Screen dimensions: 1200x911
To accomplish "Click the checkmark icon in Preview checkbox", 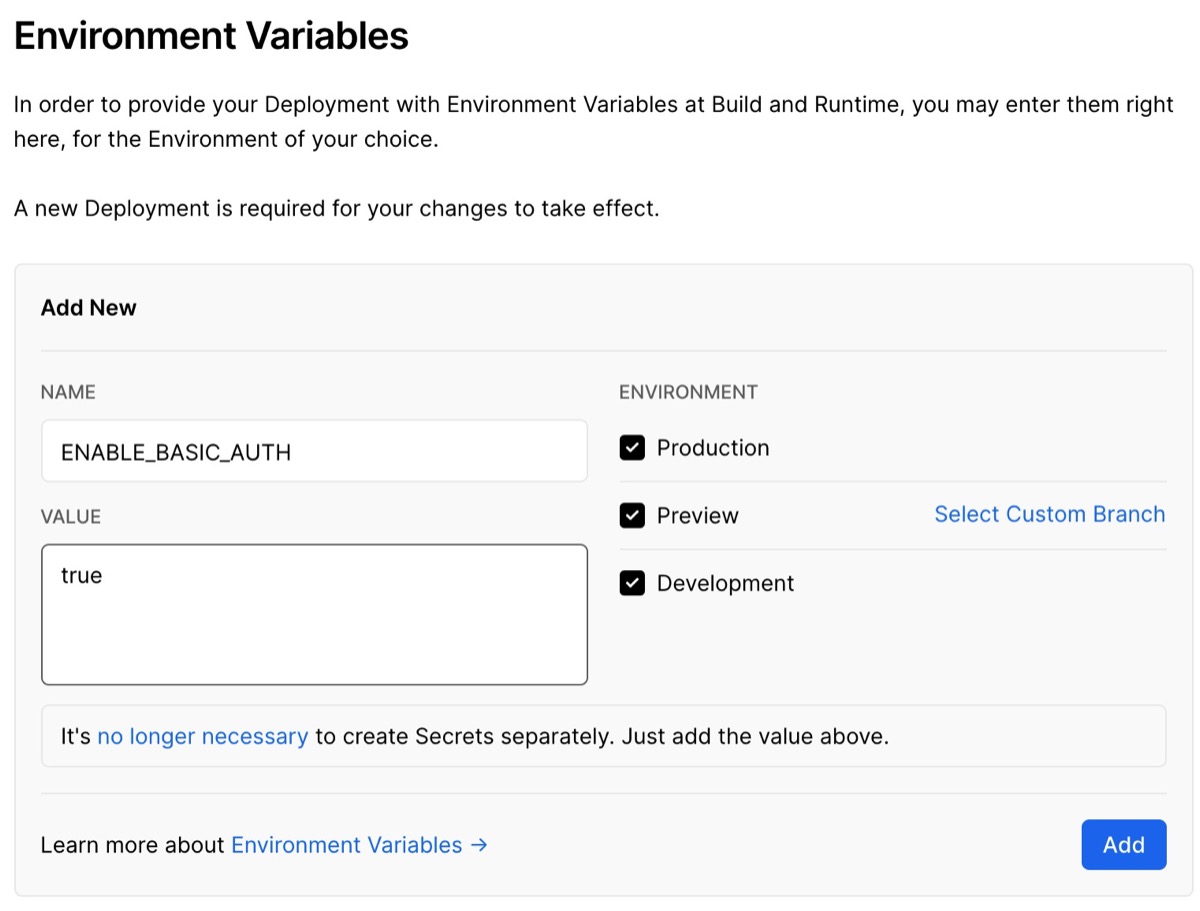I will pyautogui.click(x=631, y=515).
